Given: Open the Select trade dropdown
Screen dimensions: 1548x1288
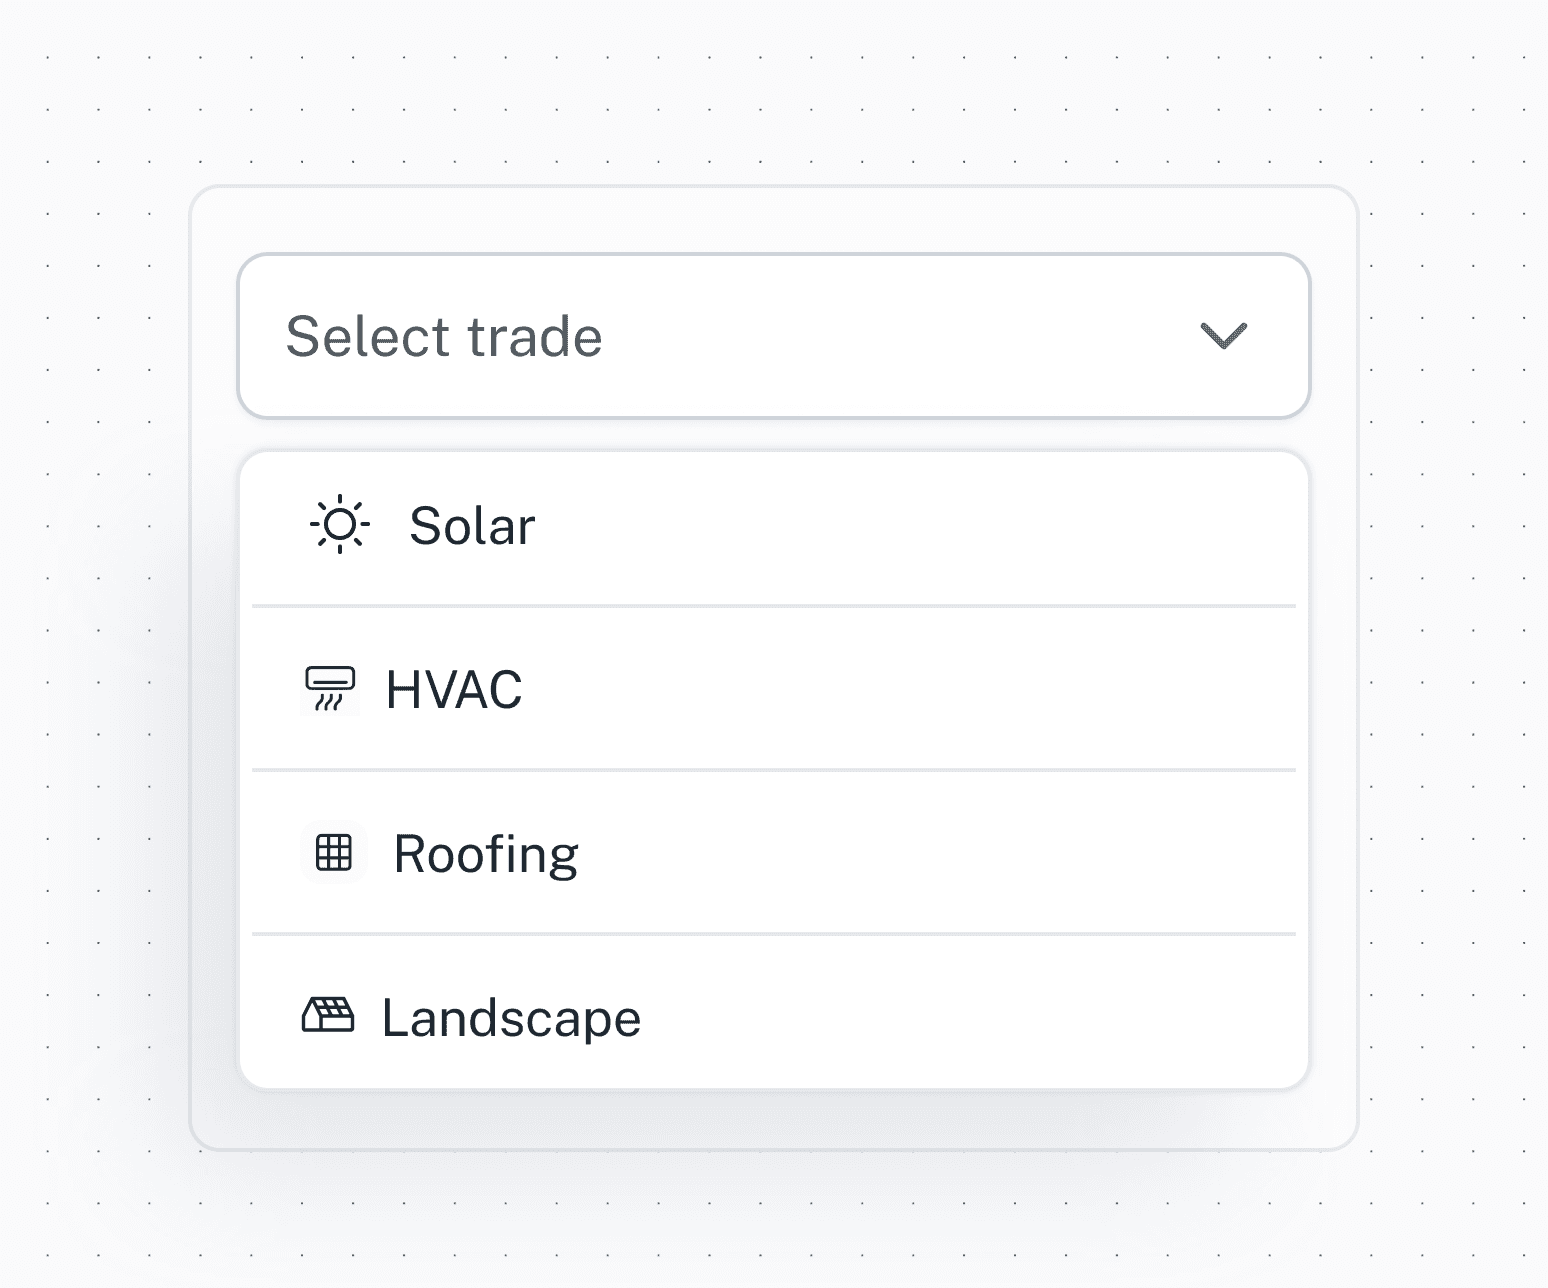Looking at the screenshot, I should (773, 336).
